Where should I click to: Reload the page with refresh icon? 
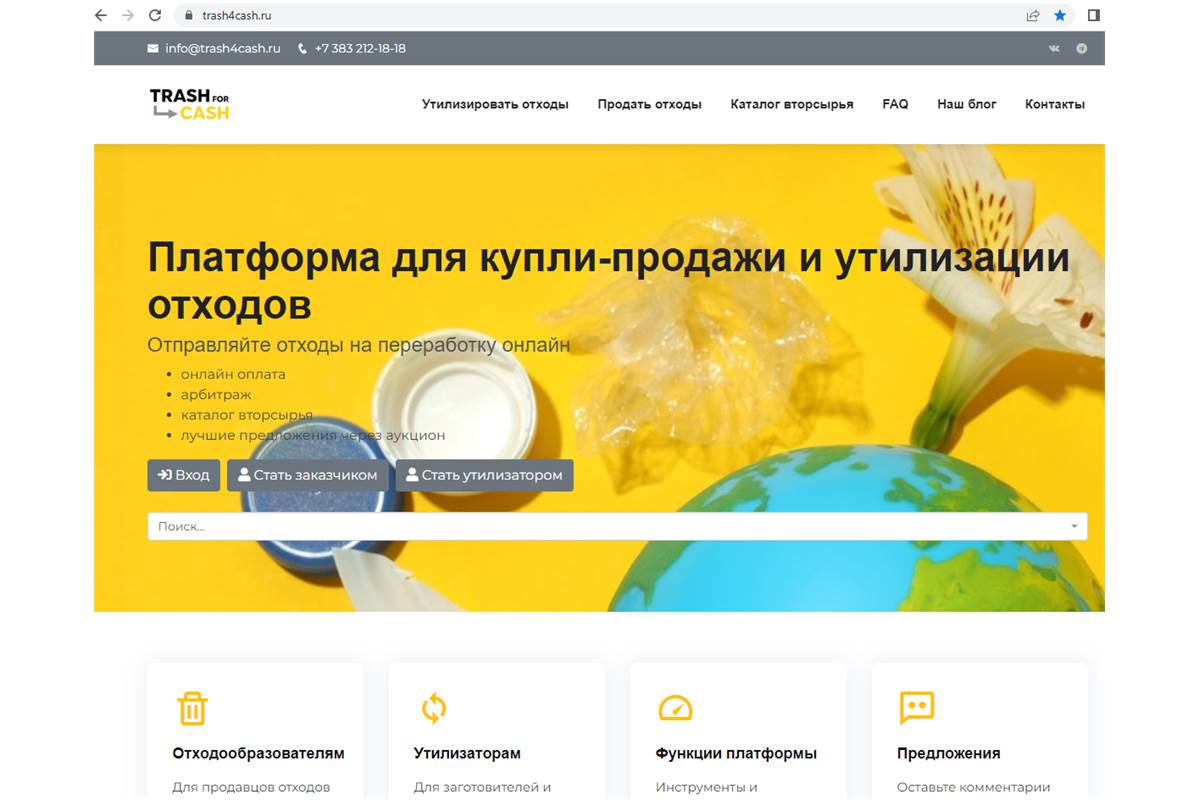point(155,15)
